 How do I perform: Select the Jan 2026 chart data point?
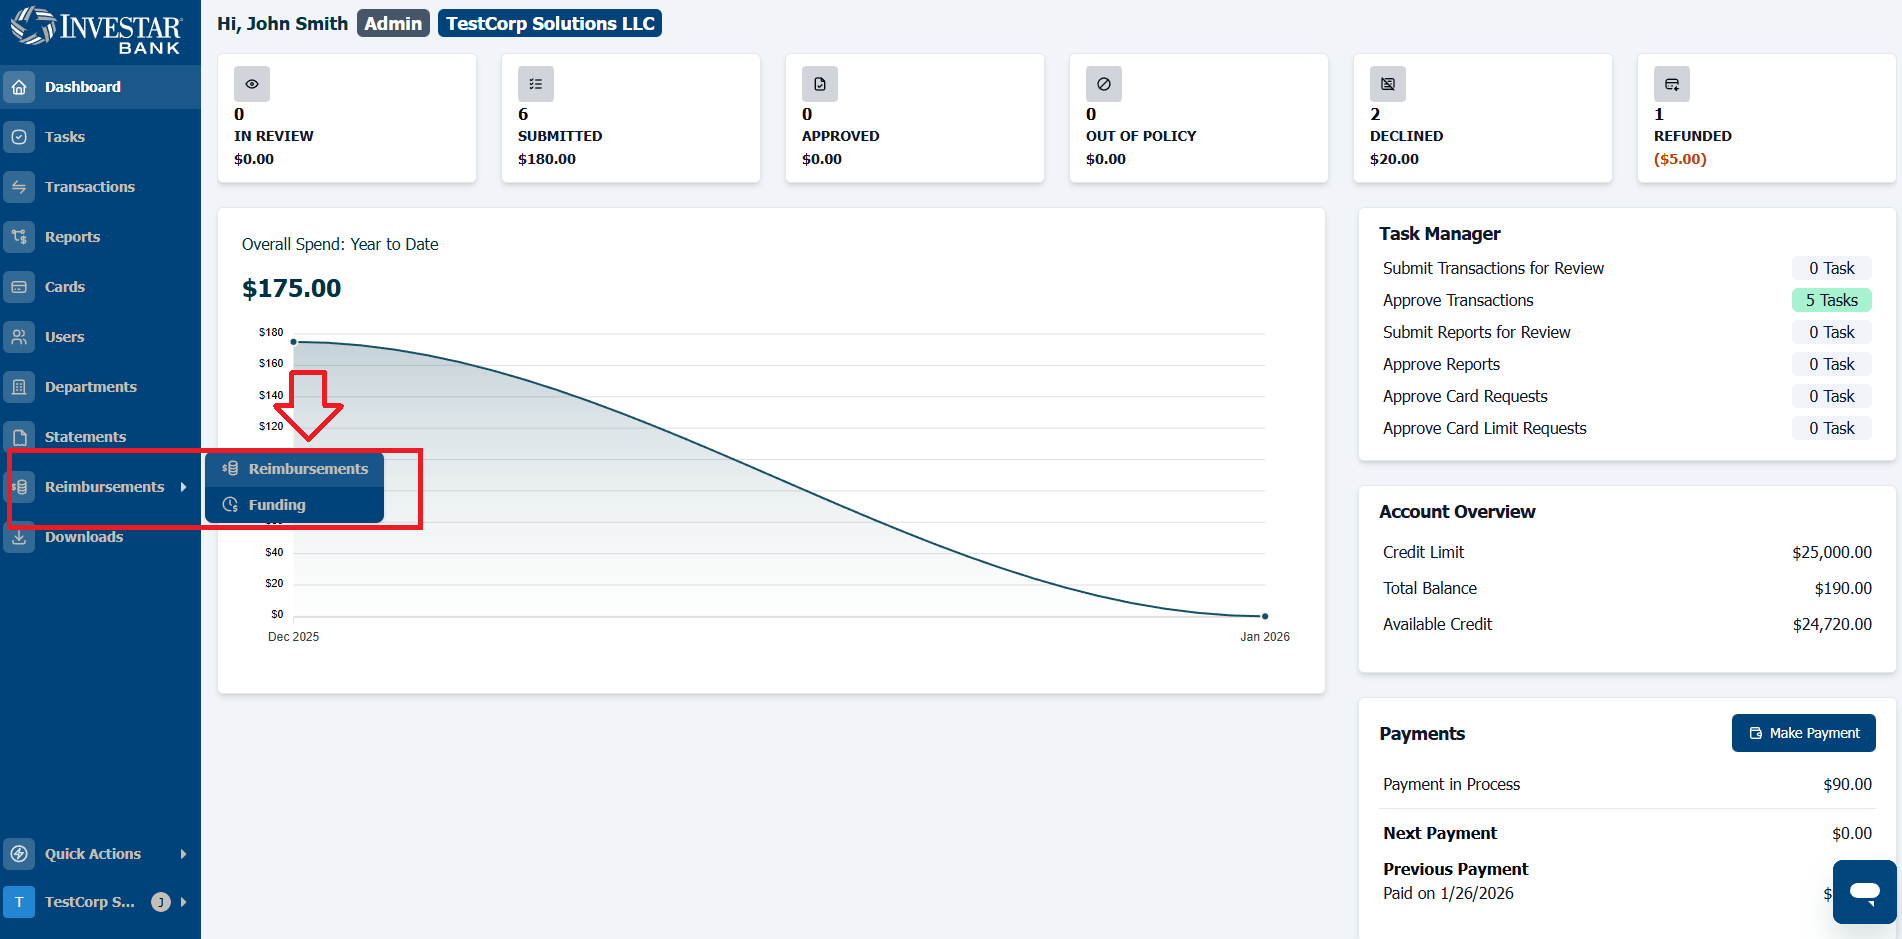click(1265, 616)
